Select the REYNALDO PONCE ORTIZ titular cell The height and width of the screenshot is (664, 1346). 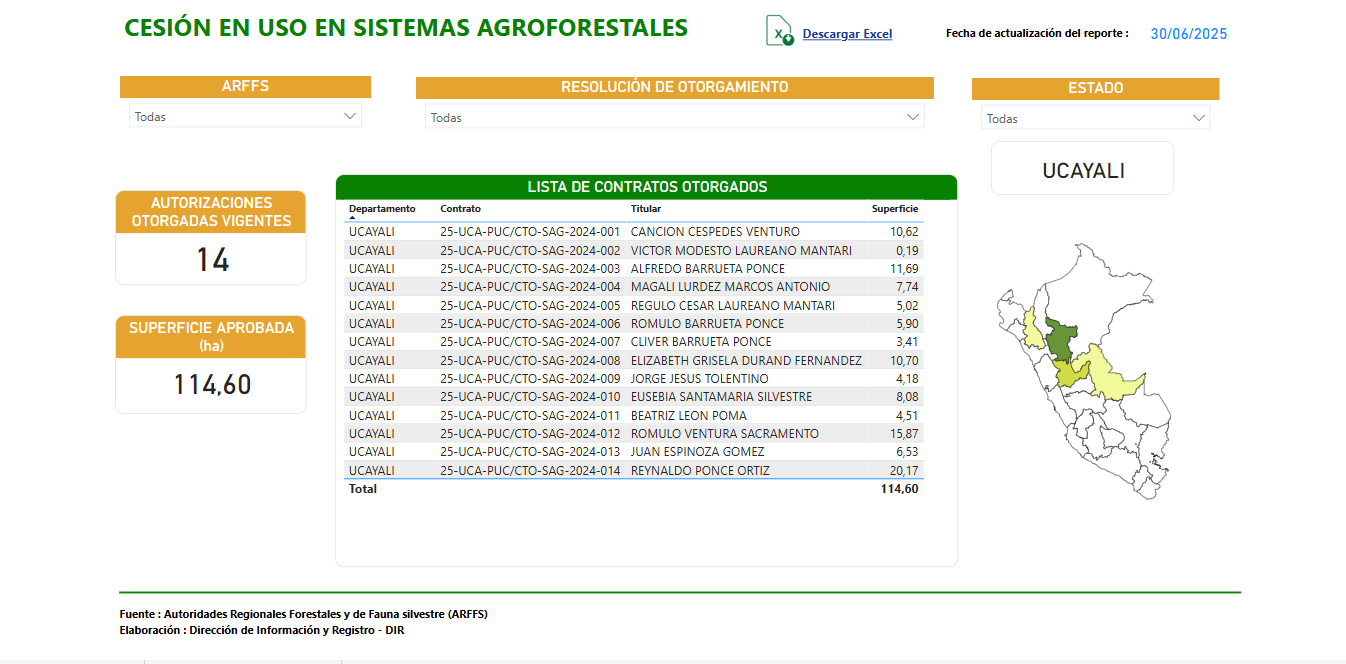tap(700, 471)
